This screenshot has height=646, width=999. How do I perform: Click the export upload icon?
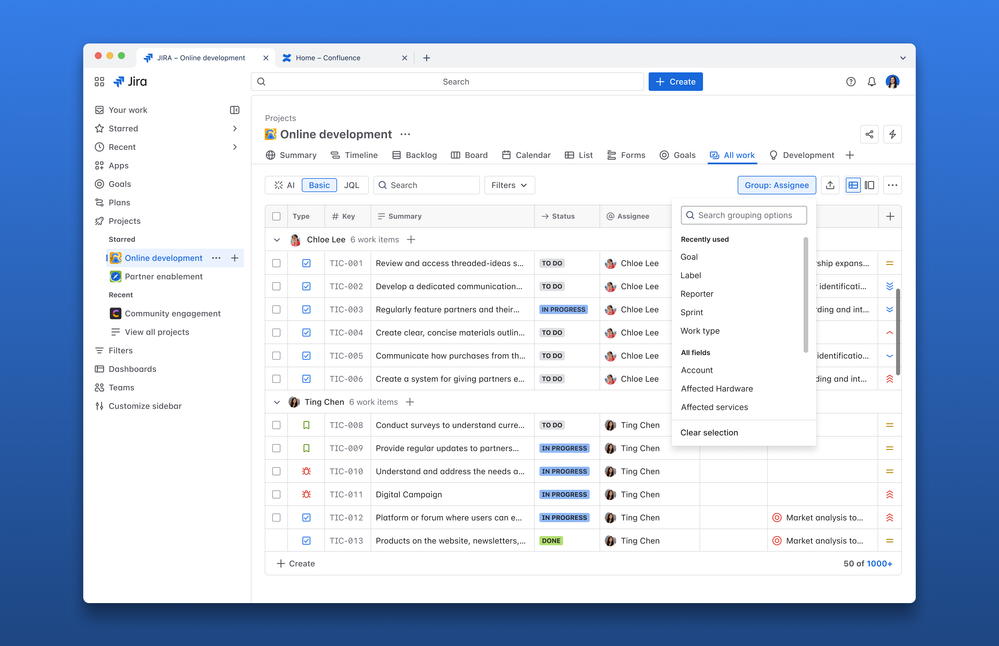tap(830, 185)
